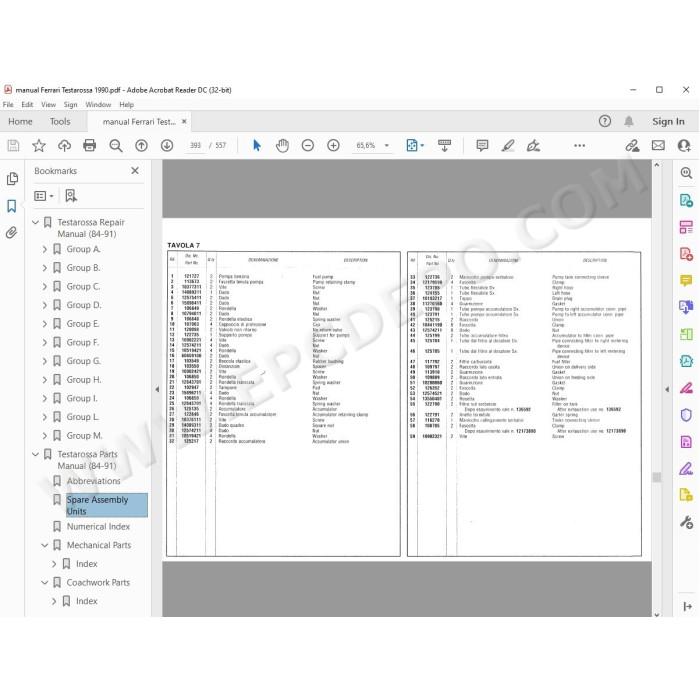Open the Add comment sticky note tool

pyautogui.click(x=482, y=146)
